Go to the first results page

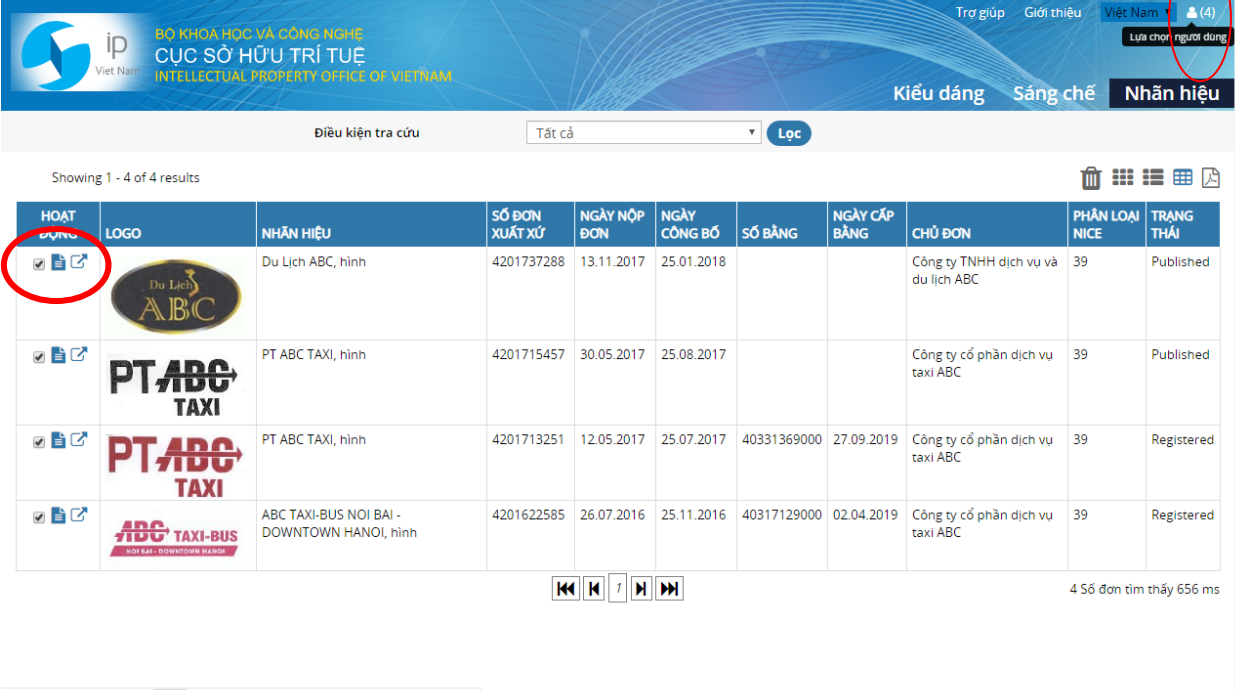tap(566, 589)
